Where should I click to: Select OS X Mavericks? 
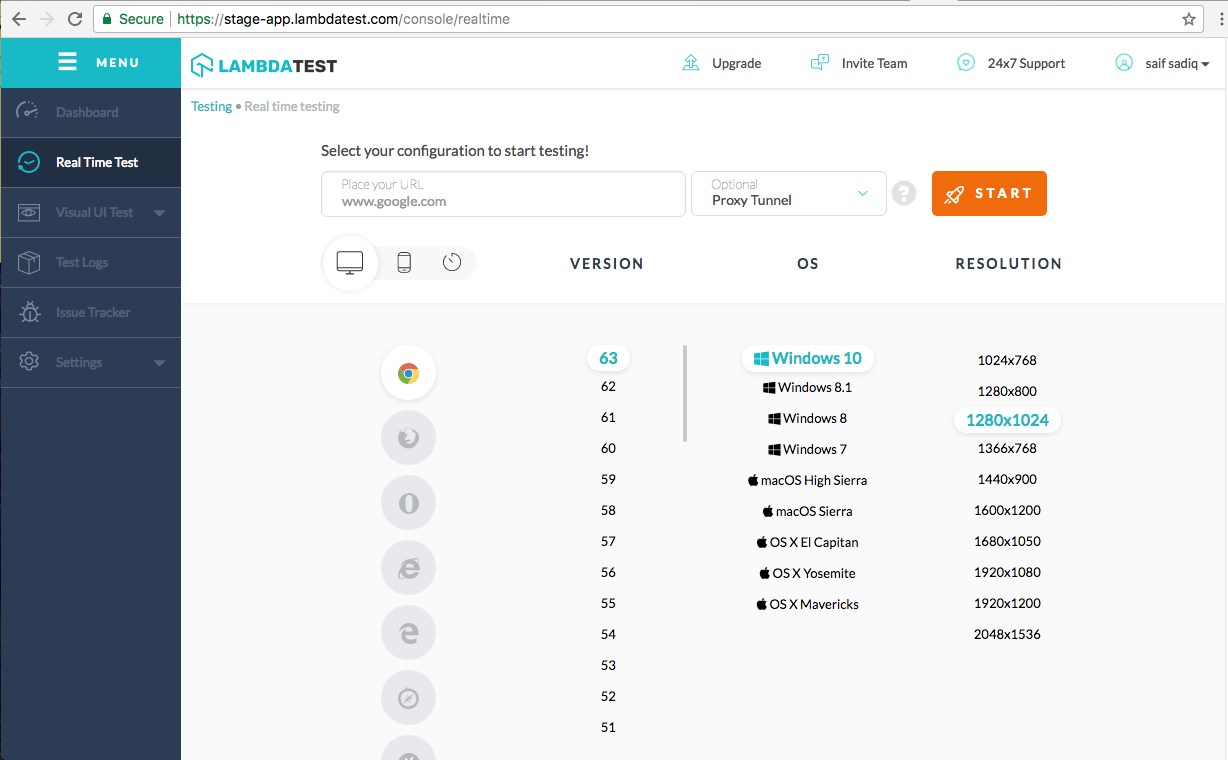[x=807, y=605]
